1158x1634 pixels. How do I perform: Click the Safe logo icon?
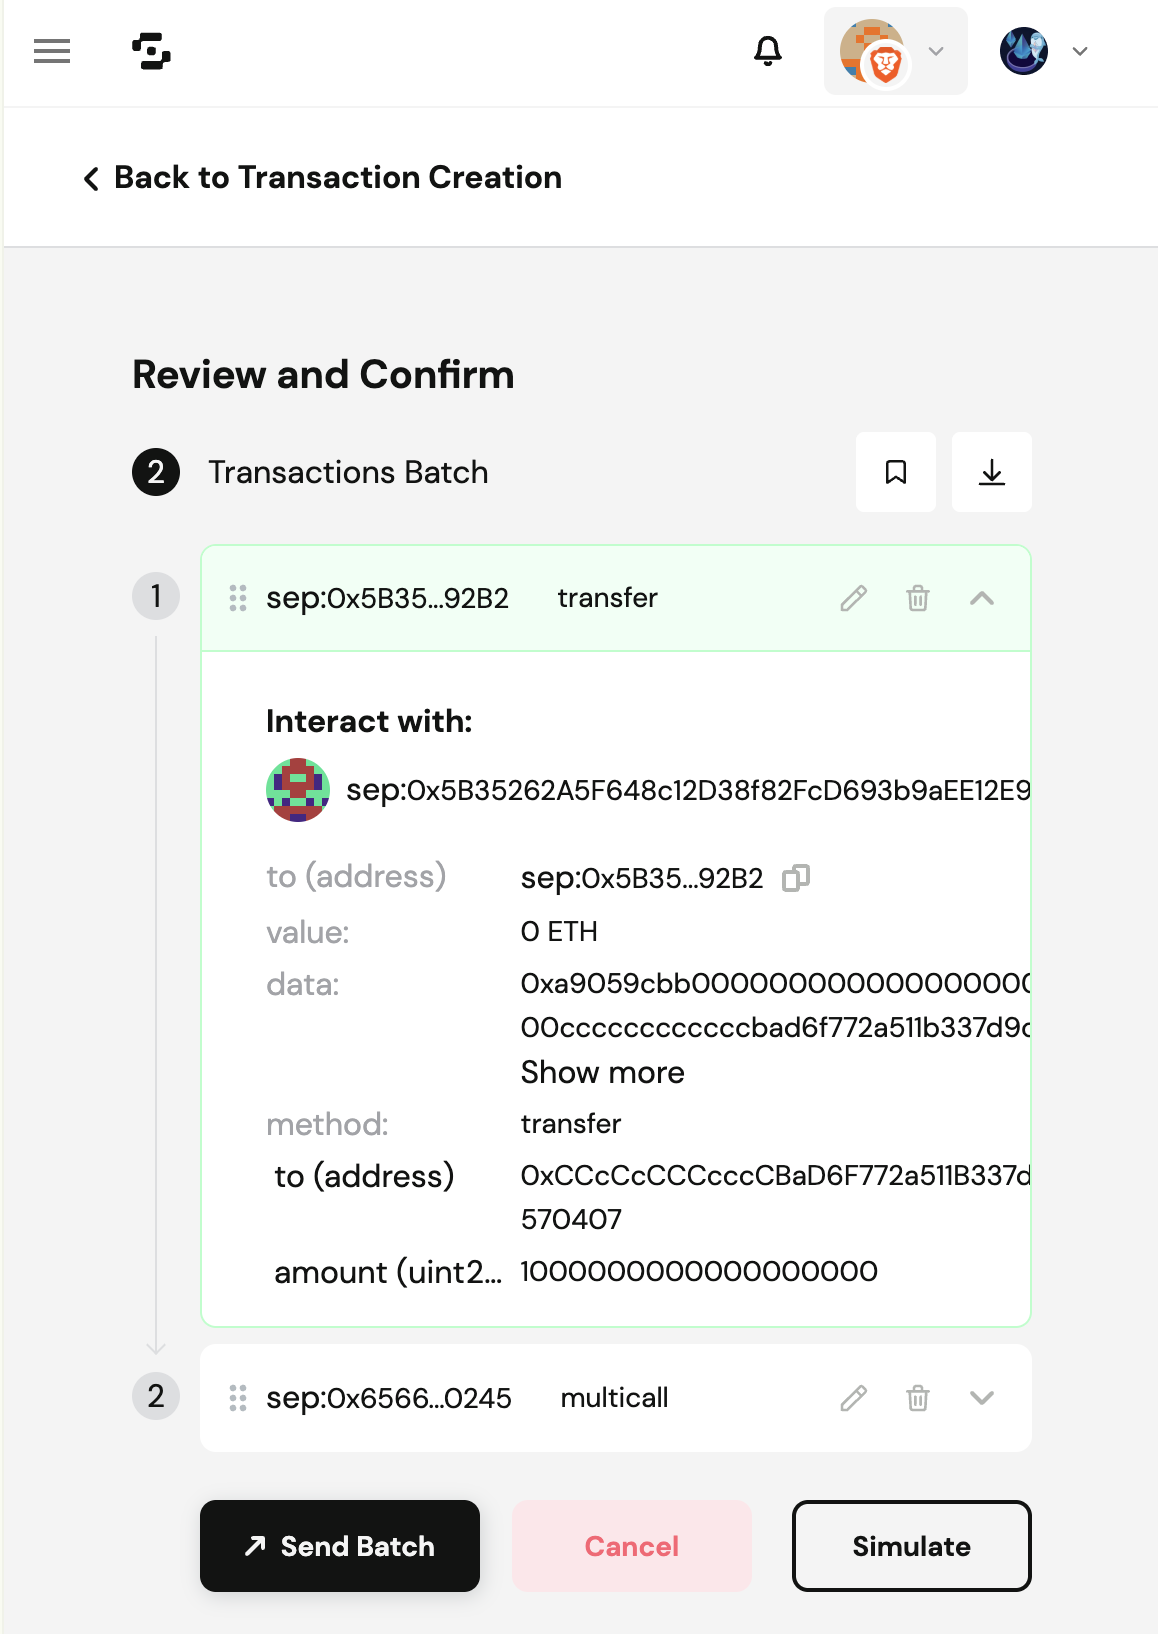coord(151,51)
